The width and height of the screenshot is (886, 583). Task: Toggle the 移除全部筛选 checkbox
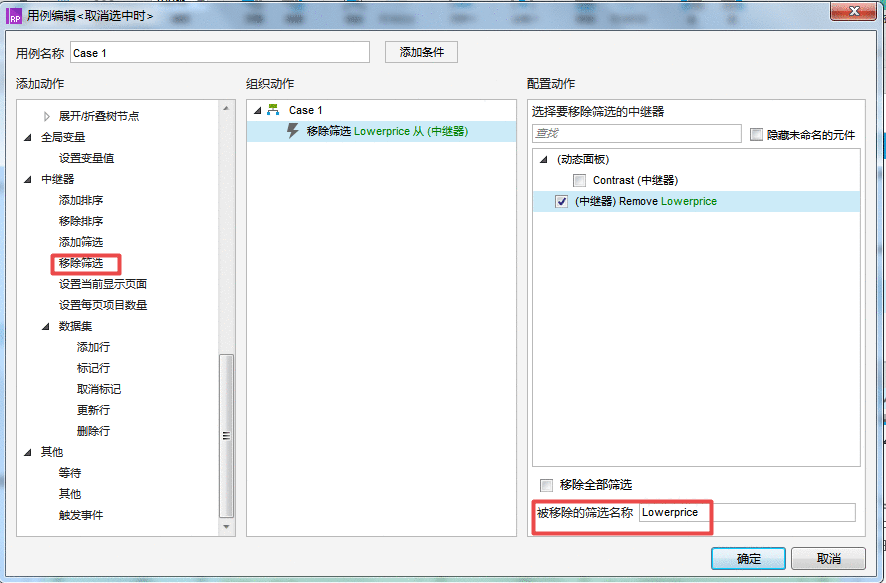(546, 485)
